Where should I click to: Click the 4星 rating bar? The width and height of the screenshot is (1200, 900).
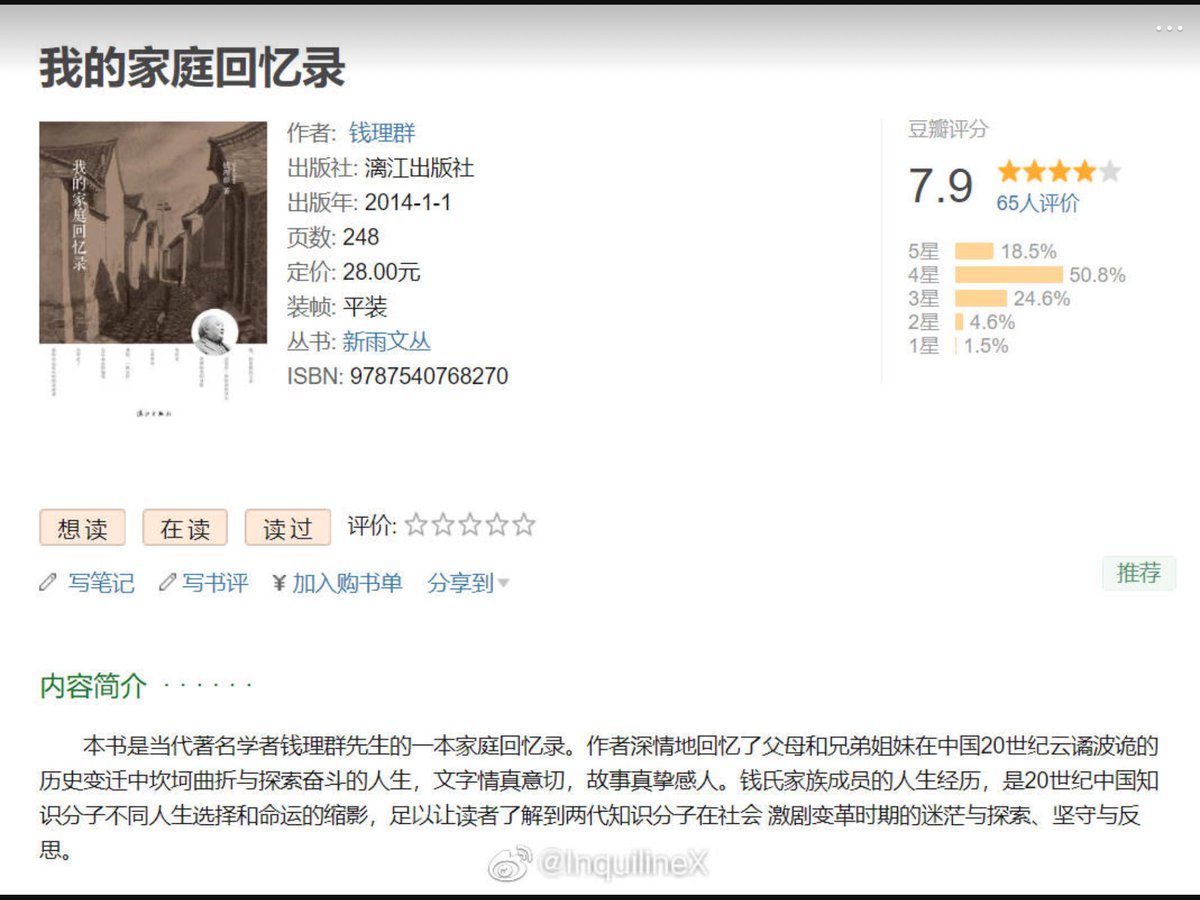coord(1009,275)
